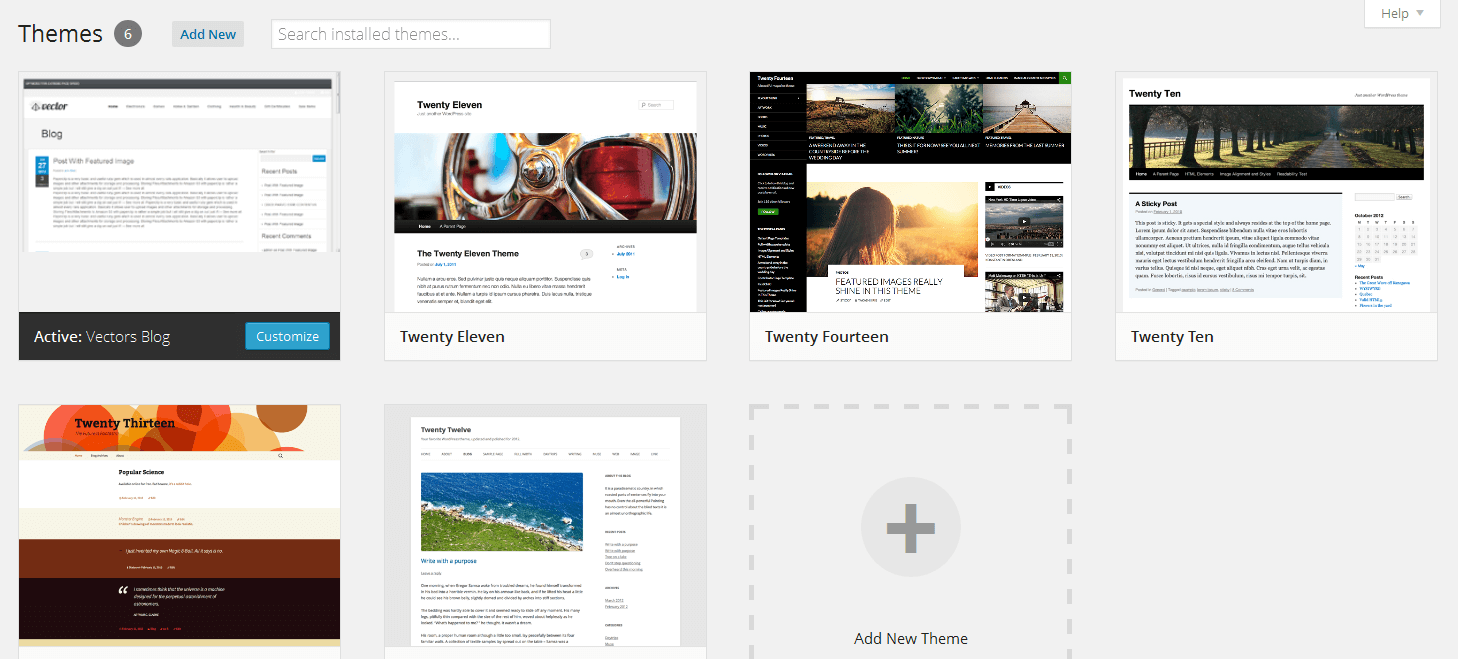Select the Twenty Ten theme screenshot

[x=1277, y=192]
